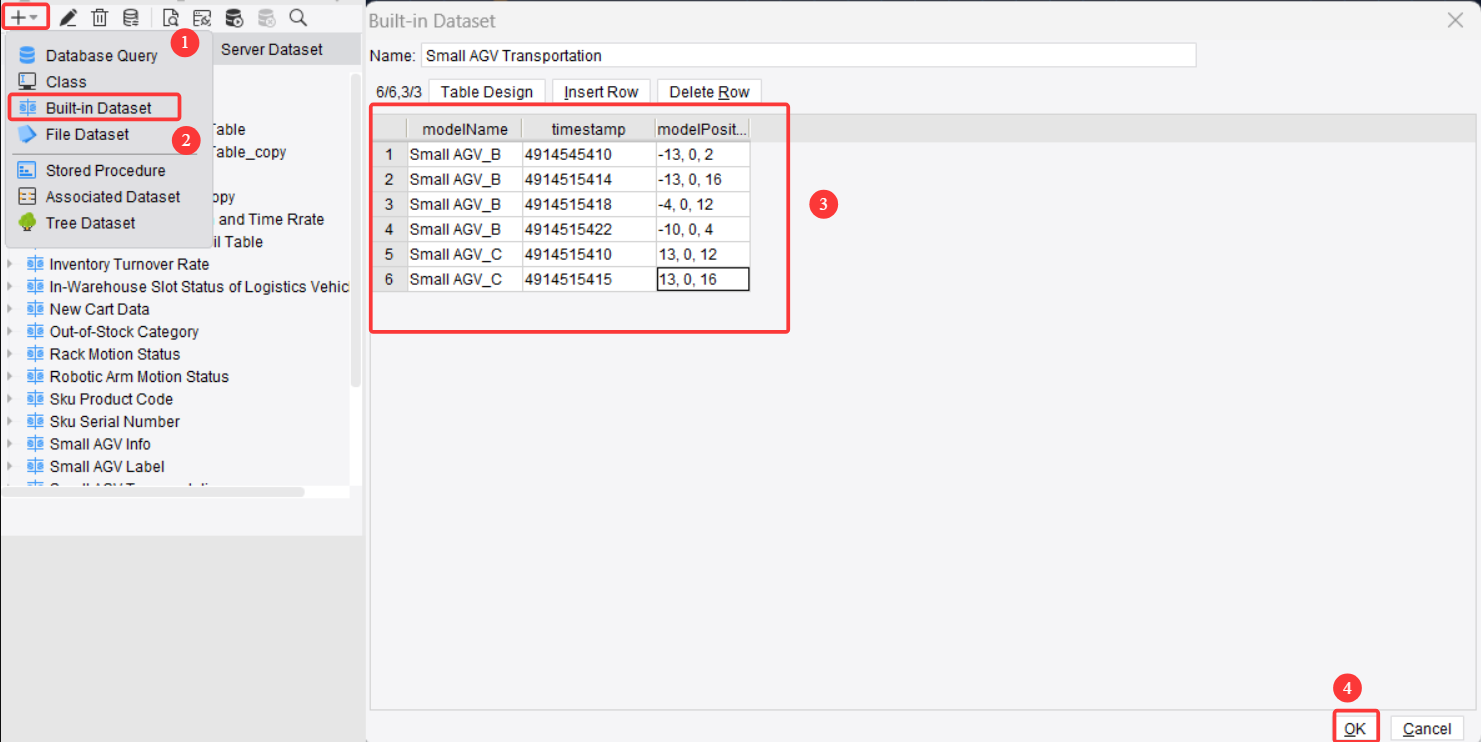This screenshot has width=1481, height=742.
Task: Click the Insert Row button
Action: click(x=601, y=92)
